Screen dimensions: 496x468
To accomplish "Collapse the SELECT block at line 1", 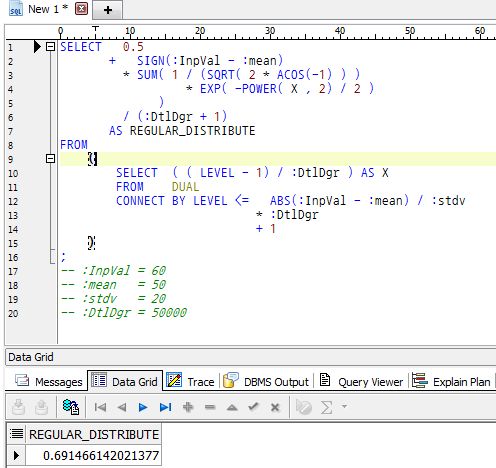I will tap(50, 46).
